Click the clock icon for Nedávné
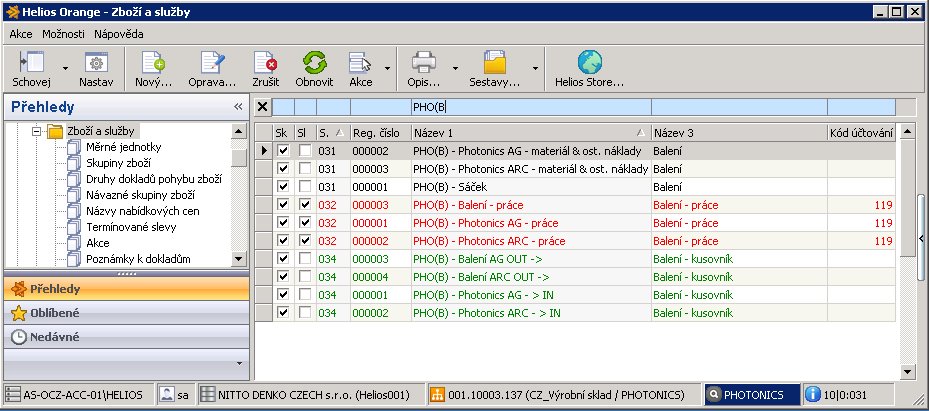 tap(19, 337)
